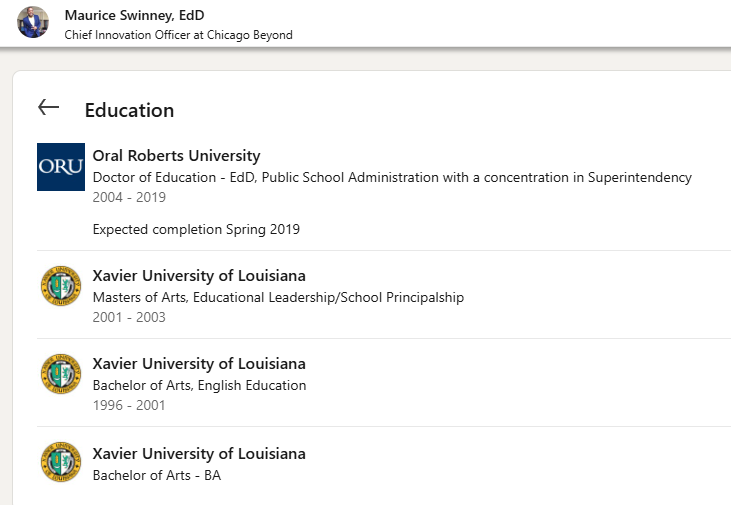
Task: Click Xavier logo beside Masters of Arts entry
Action: point(61,286)
